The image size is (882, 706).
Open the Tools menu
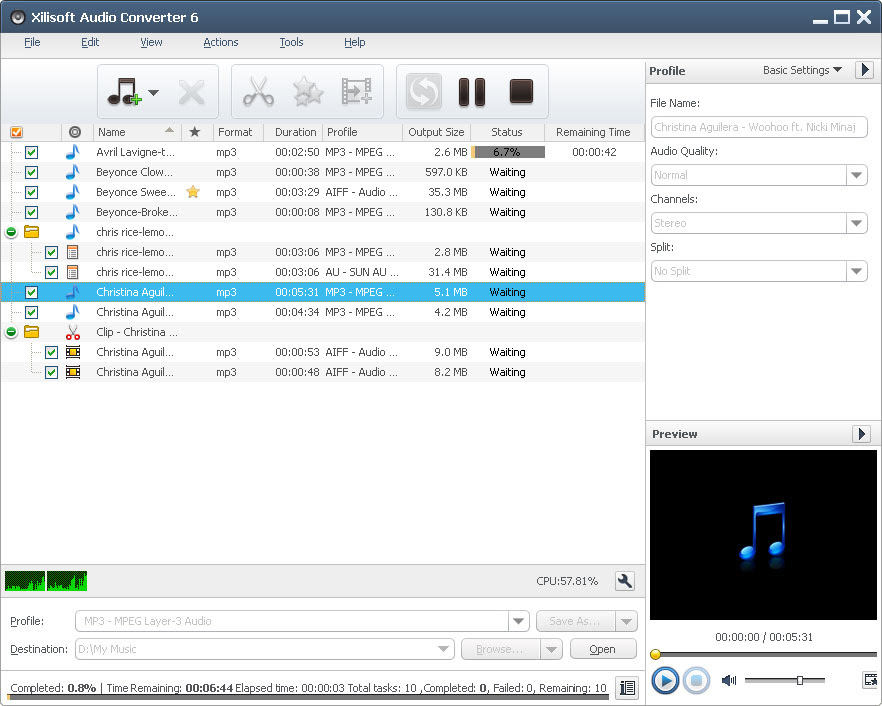click(290, 42)
